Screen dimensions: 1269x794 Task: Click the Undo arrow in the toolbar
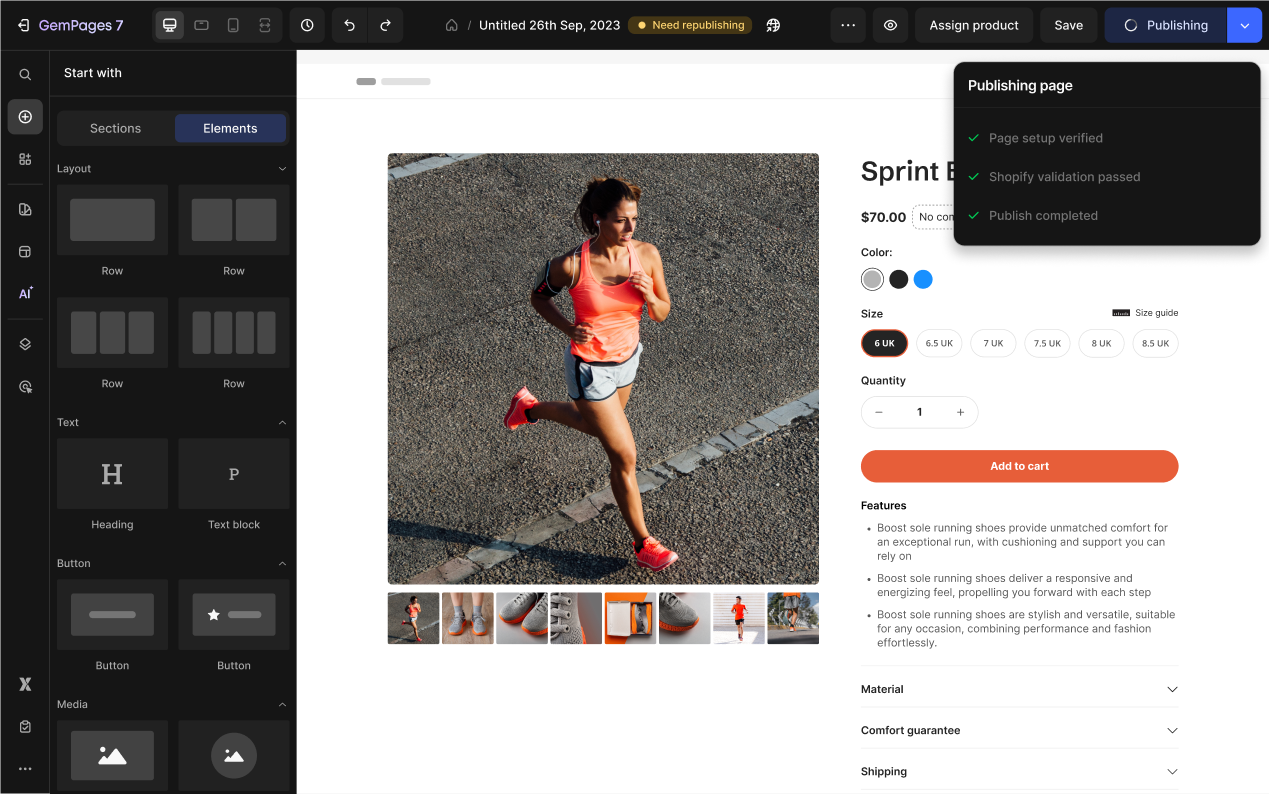tap(349, 25)
